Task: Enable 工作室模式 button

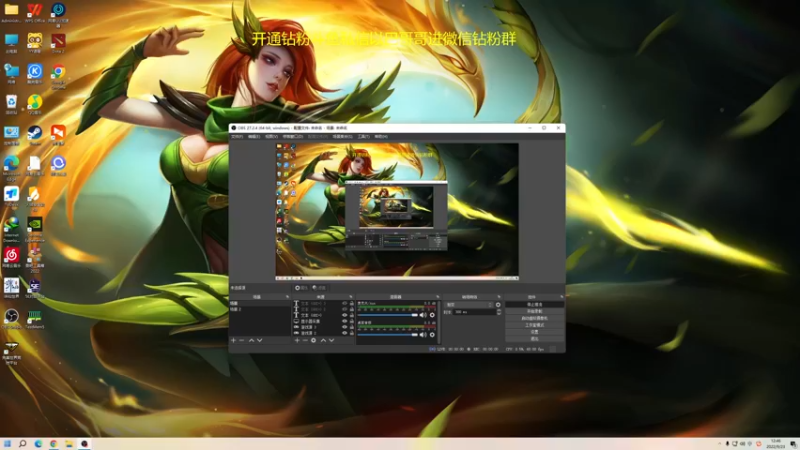Action: (x=535, y=325)
